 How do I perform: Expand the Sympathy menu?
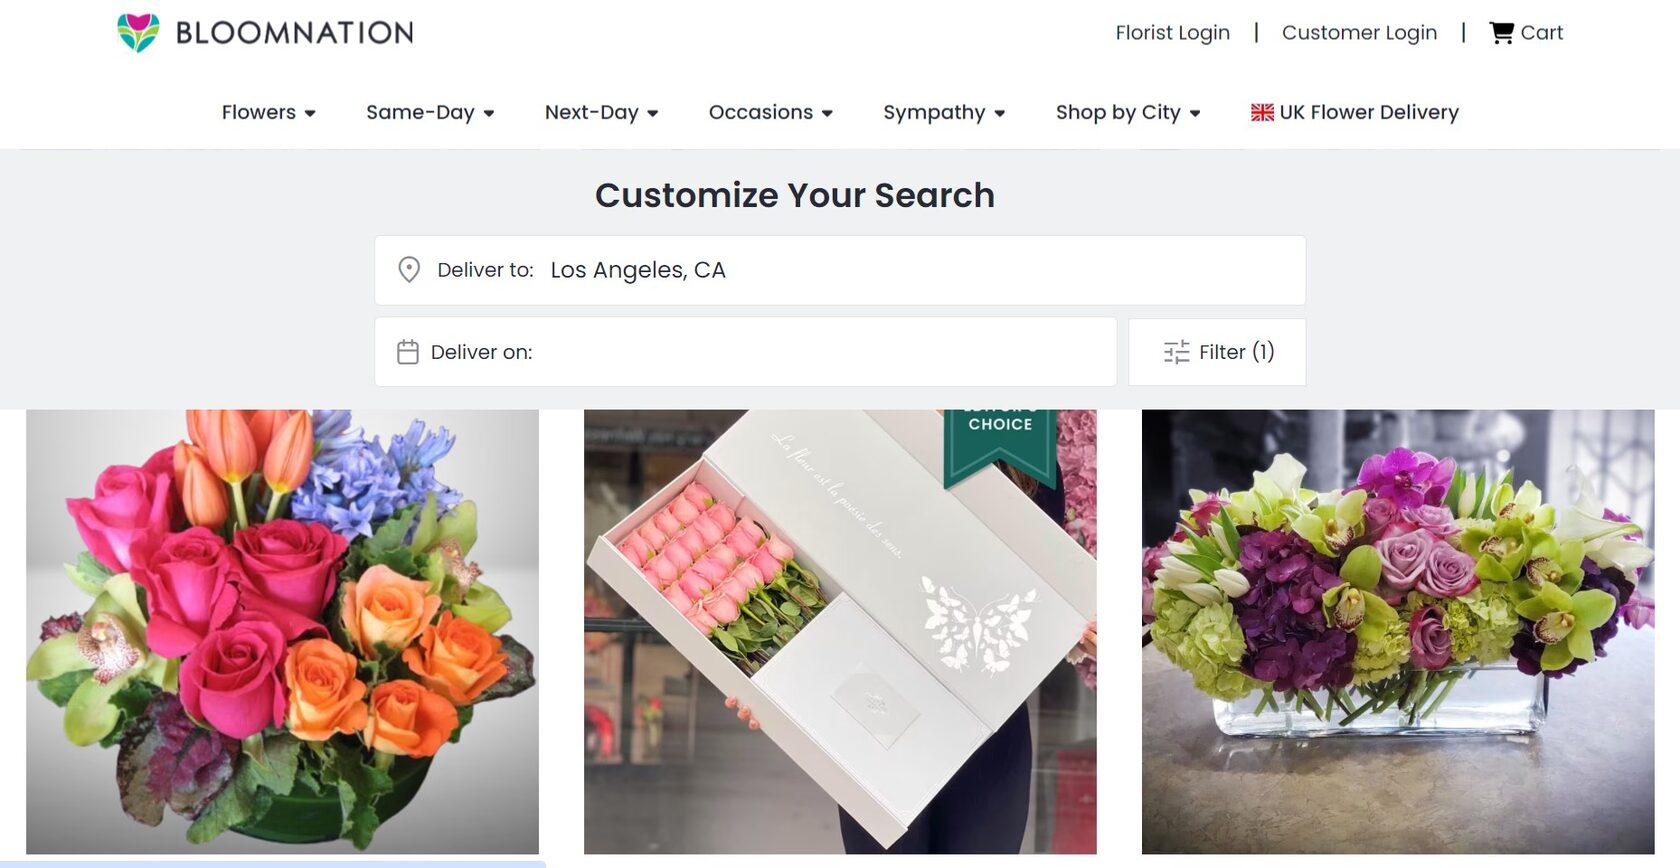pyautogui.click(x=943, y=112)
